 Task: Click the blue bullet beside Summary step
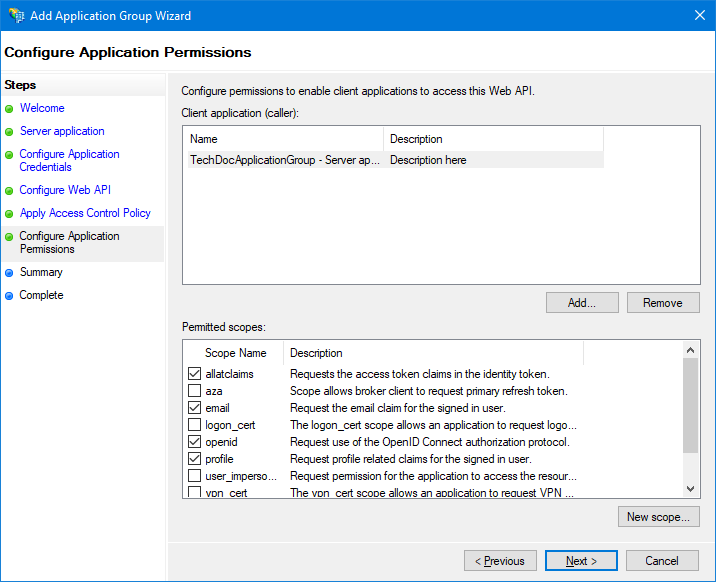click(x=9, y=273)
